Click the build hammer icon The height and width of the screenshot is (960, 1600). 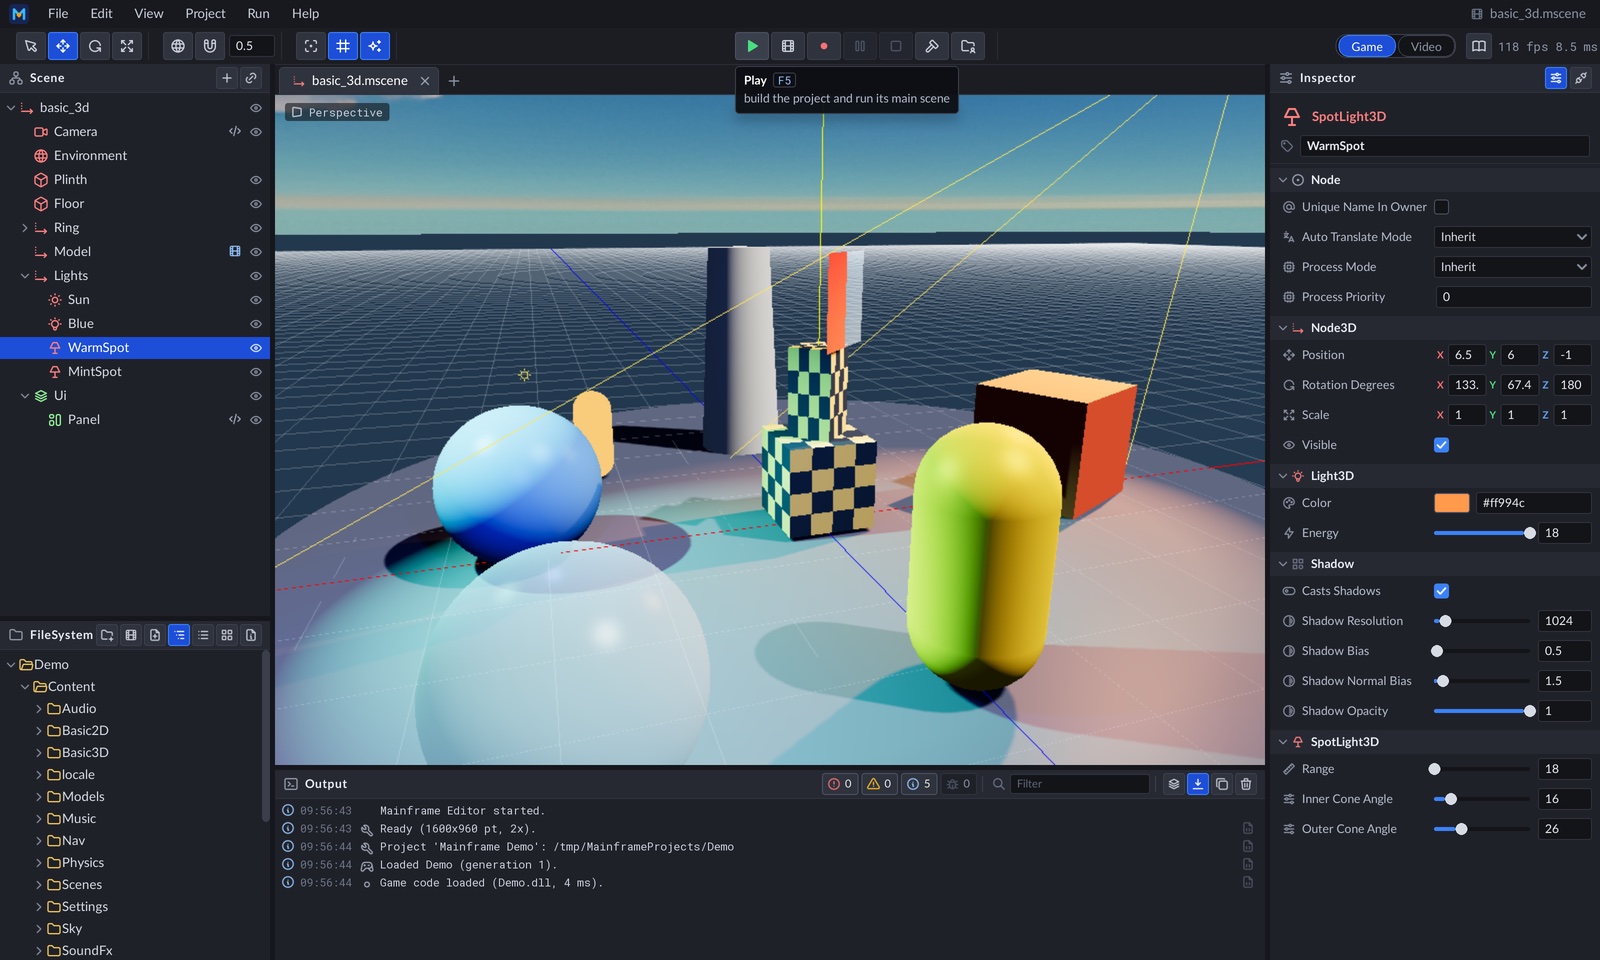click(x=932, y=46)
